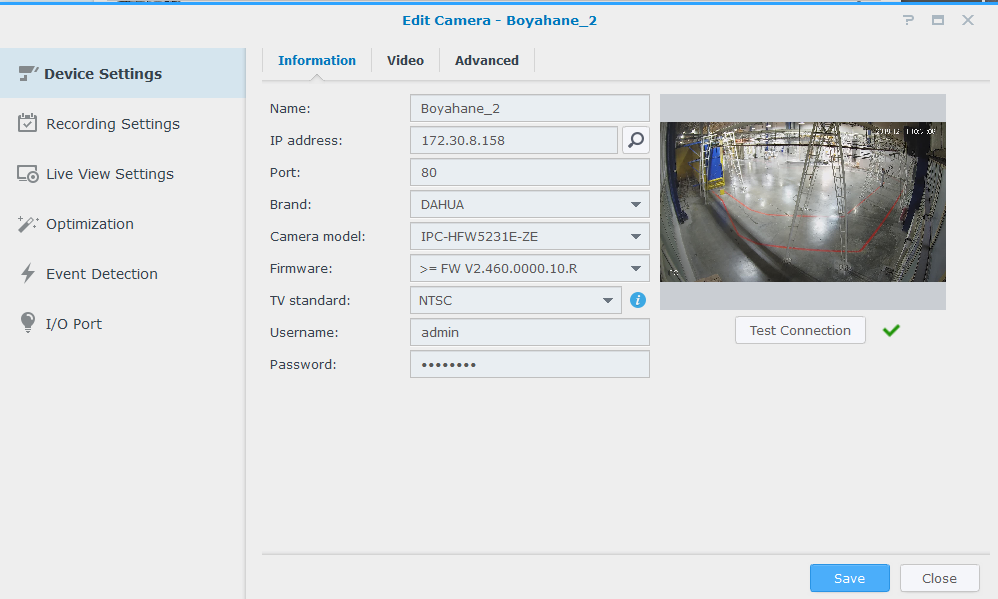
Task: Click the Event Detection lightning bolt icon
Action: click(x=28, y=274)
